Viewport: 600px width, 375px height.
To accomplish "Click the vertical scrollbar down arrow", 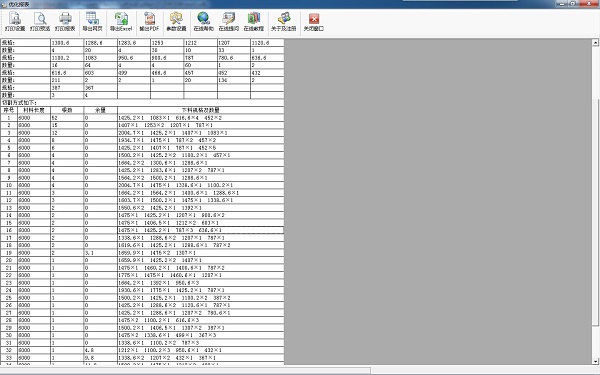I will (595, 361).
